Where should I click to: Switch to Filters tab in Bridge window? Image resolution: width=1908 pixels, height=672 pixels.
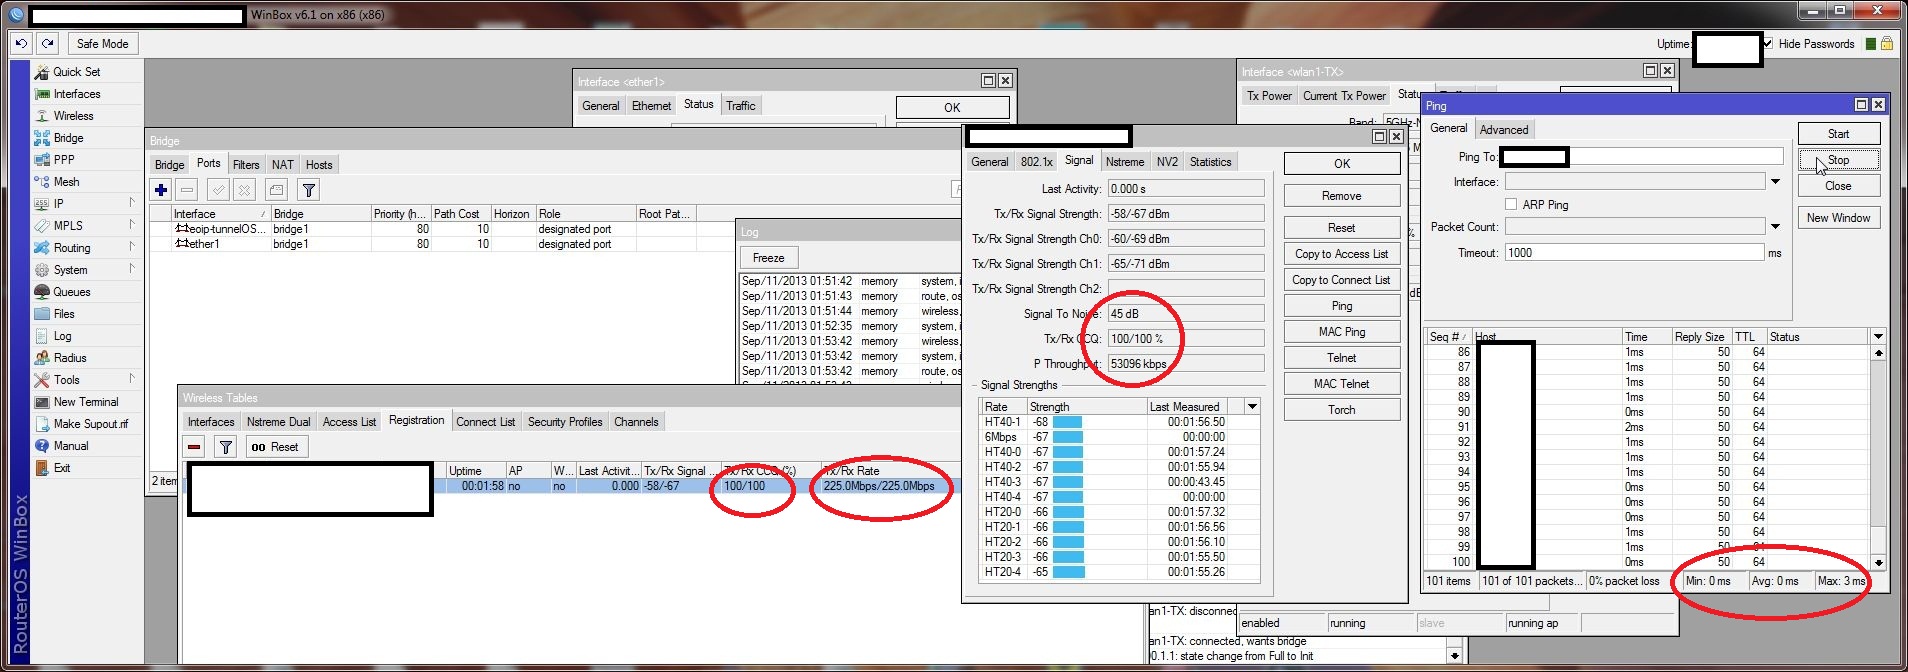click(246, 165)
